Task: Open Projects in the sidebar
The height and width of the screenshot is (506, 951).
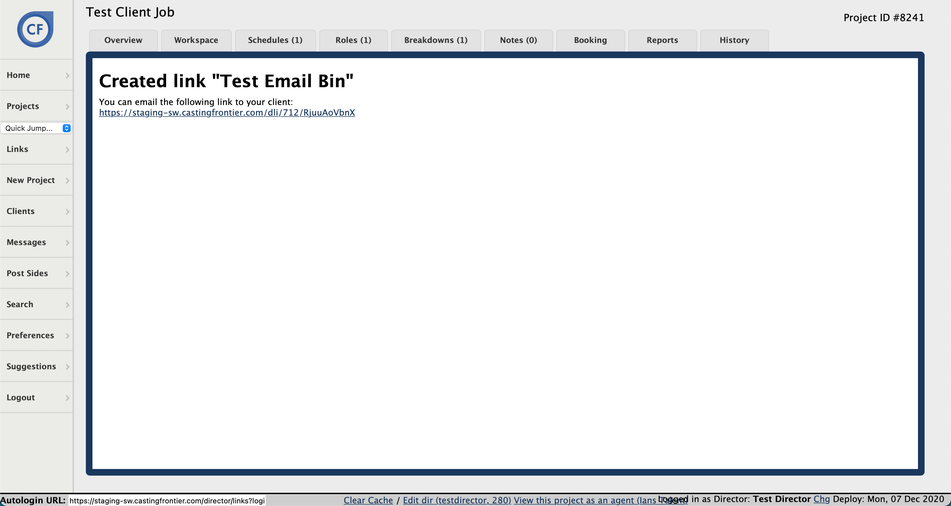Action: pyautogui.click(x=36, y=106)
